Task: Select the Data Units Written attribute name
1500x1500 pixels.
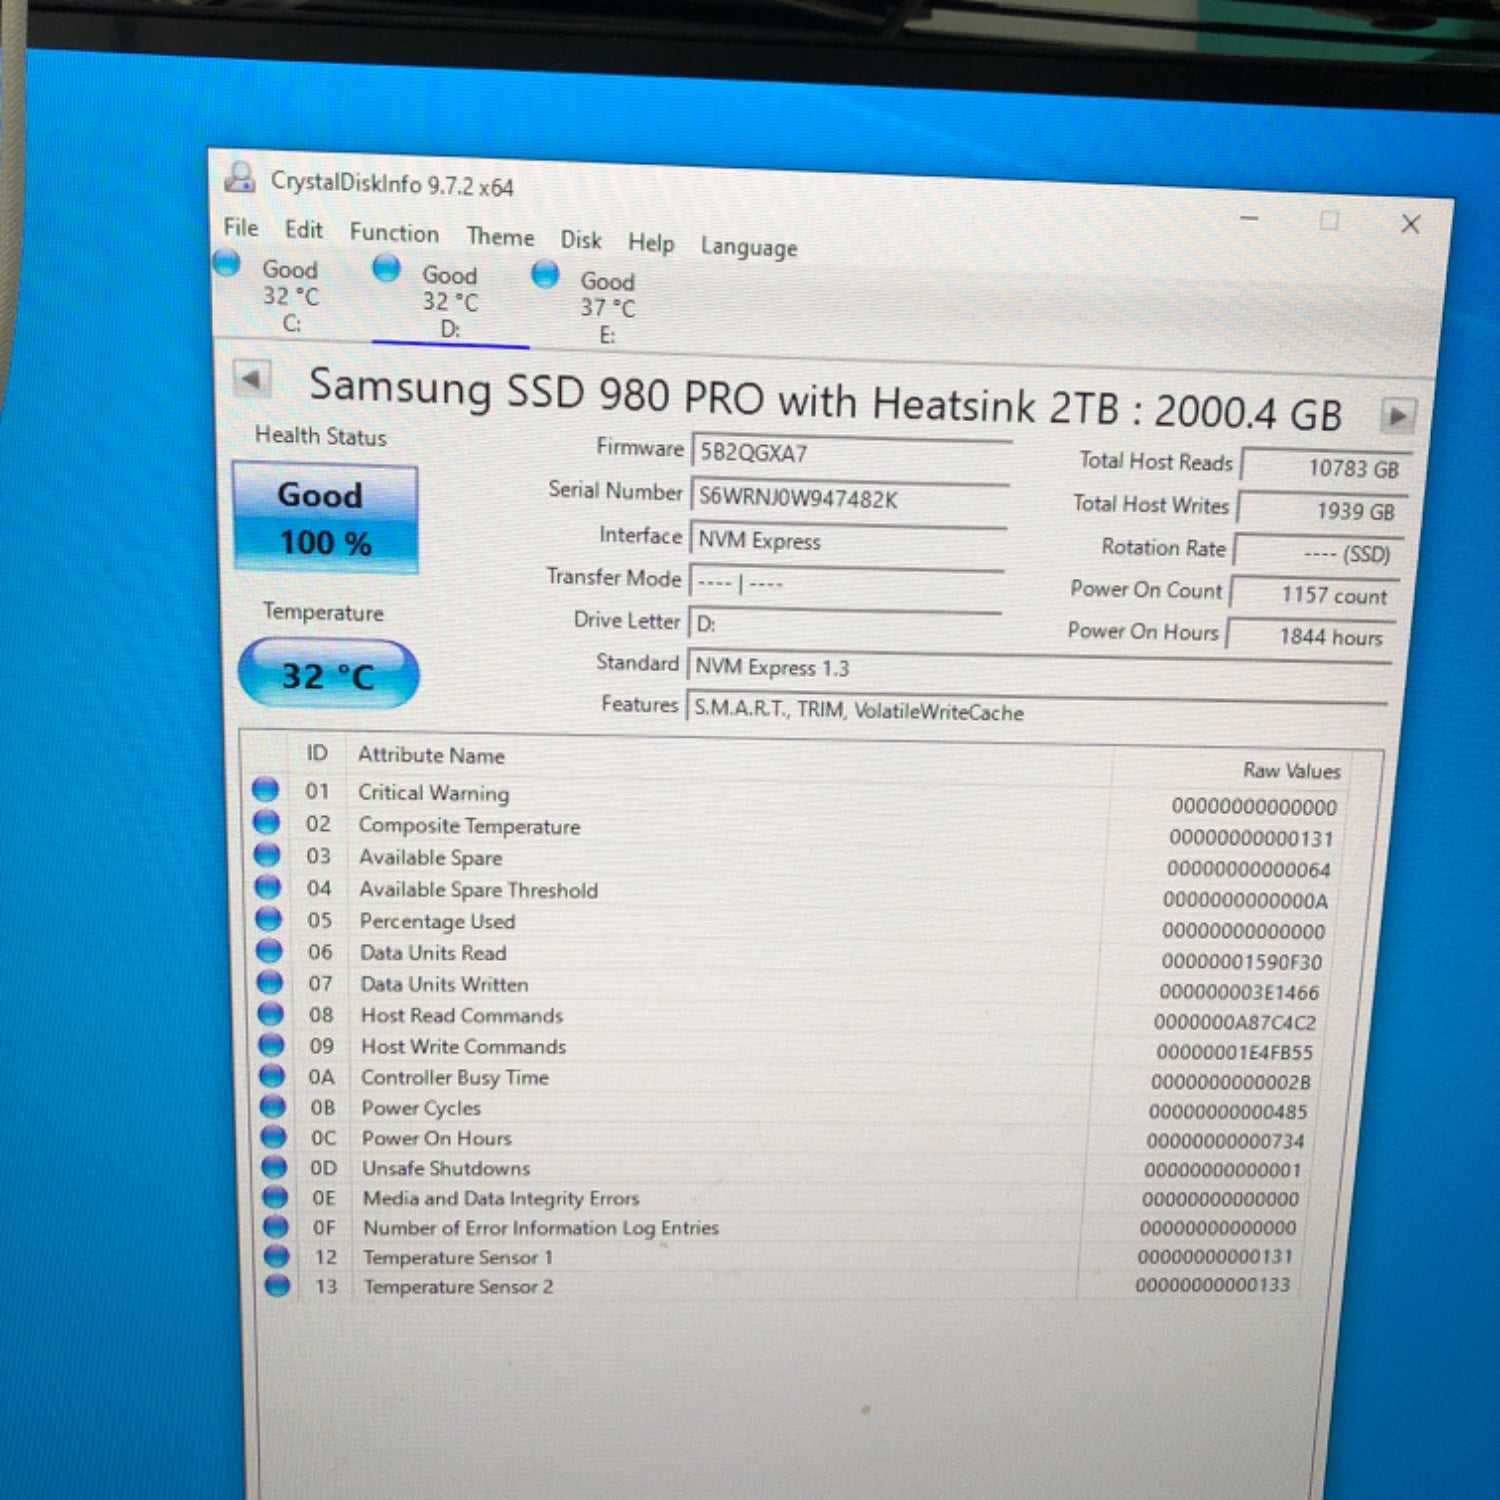Action: pos(444,984)
